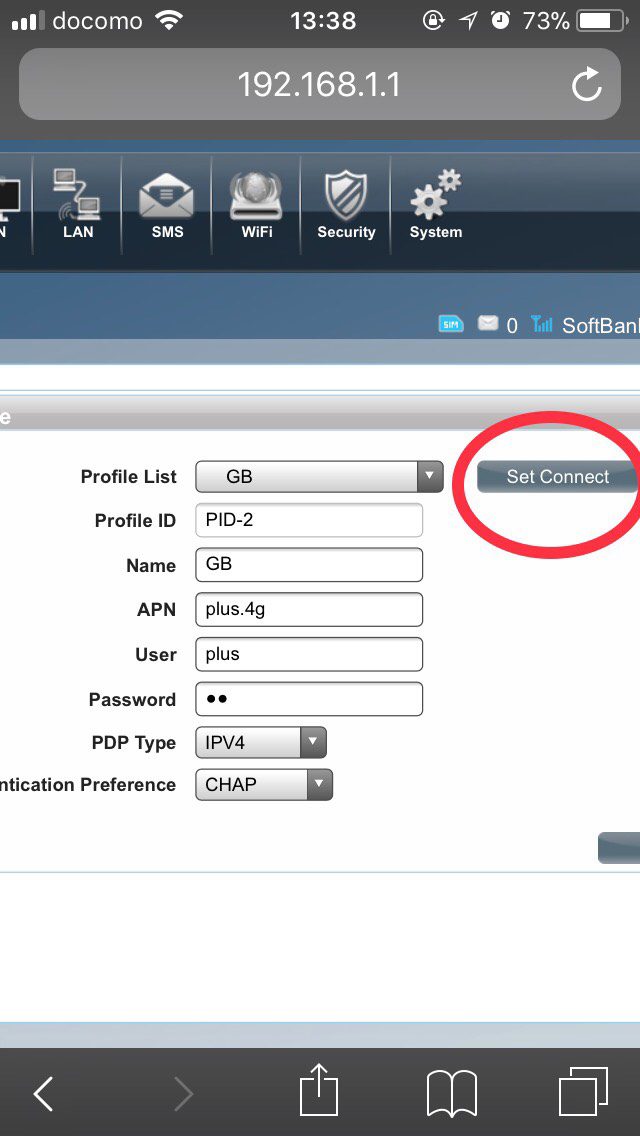Open Safari tabs overview icon
This screenshot has height=1136, width=640.
[583, 1092]
